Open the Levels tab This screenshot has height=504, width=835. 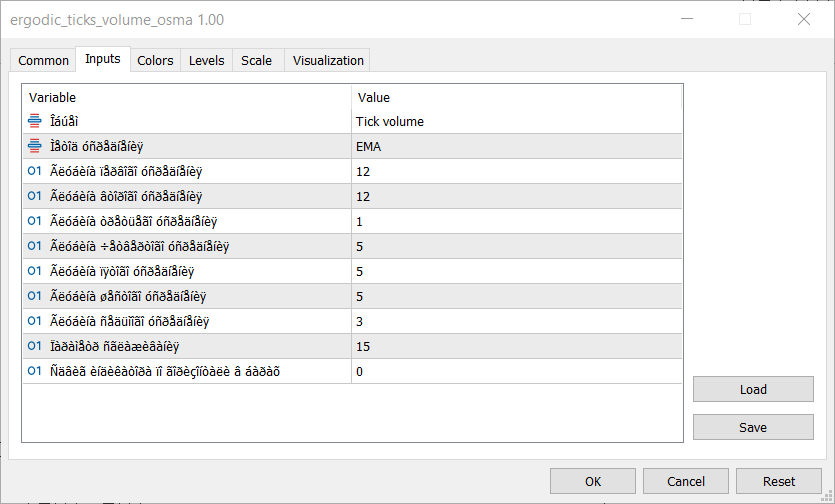[207, 60]
